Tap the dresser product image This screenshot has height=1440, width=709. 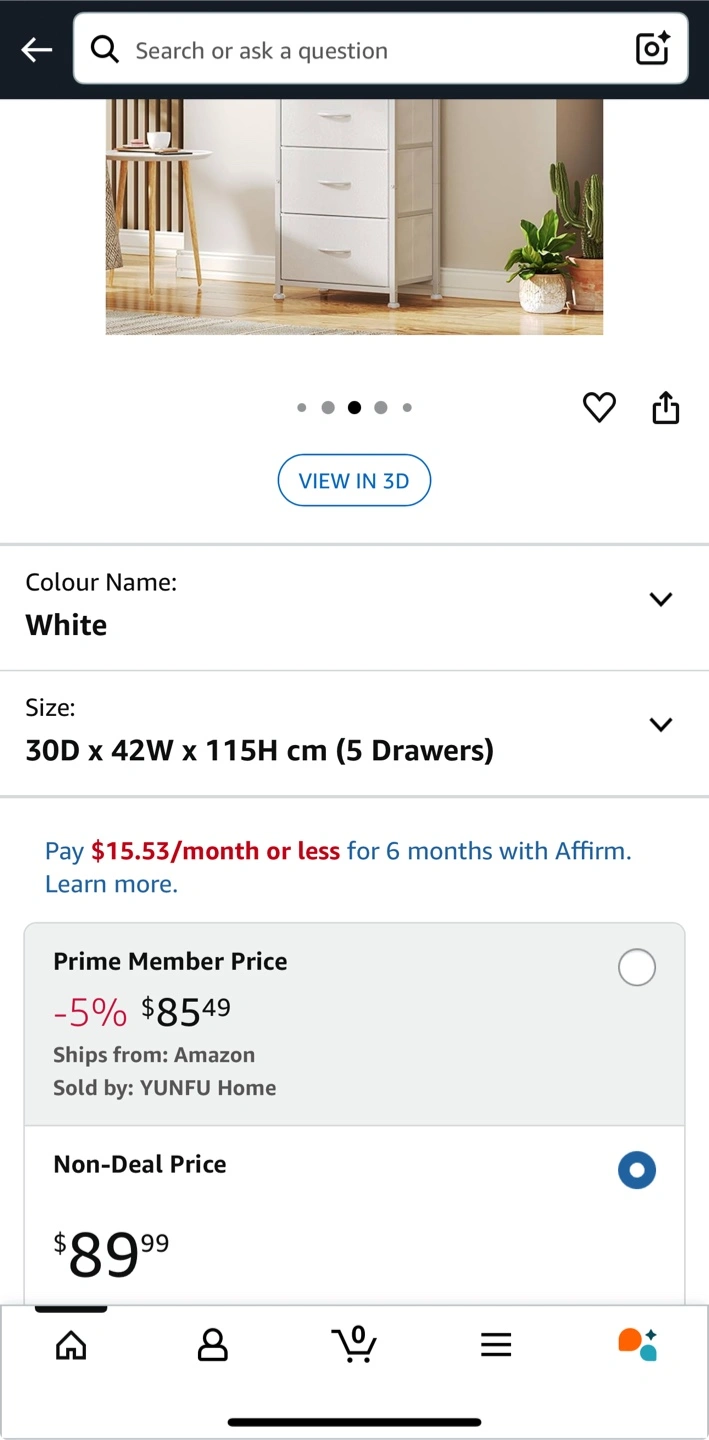tap(354, 217)
